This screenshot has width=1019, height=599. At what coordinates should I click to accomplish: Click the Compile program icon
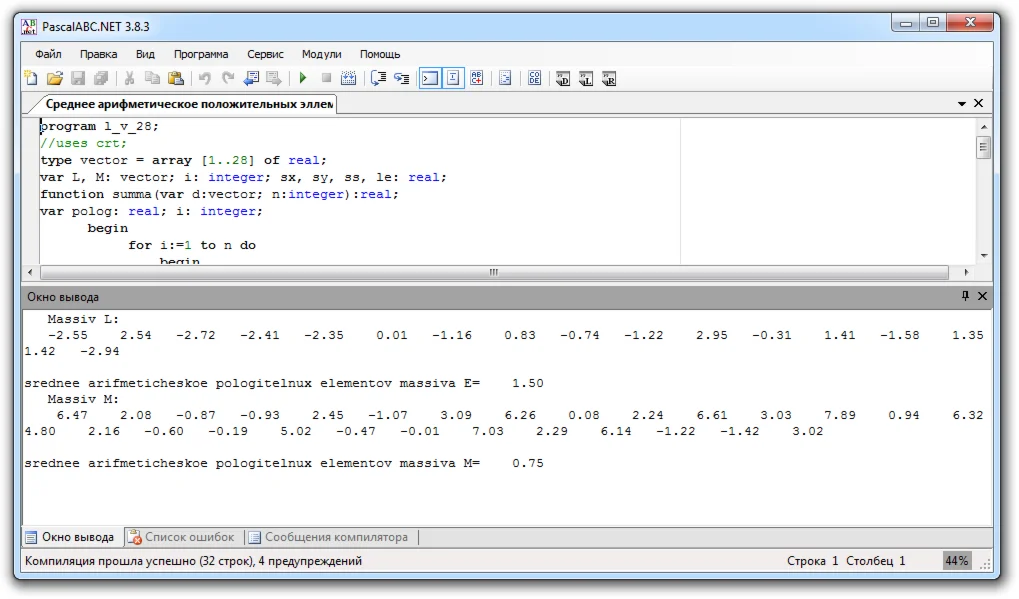coord(348,78)
